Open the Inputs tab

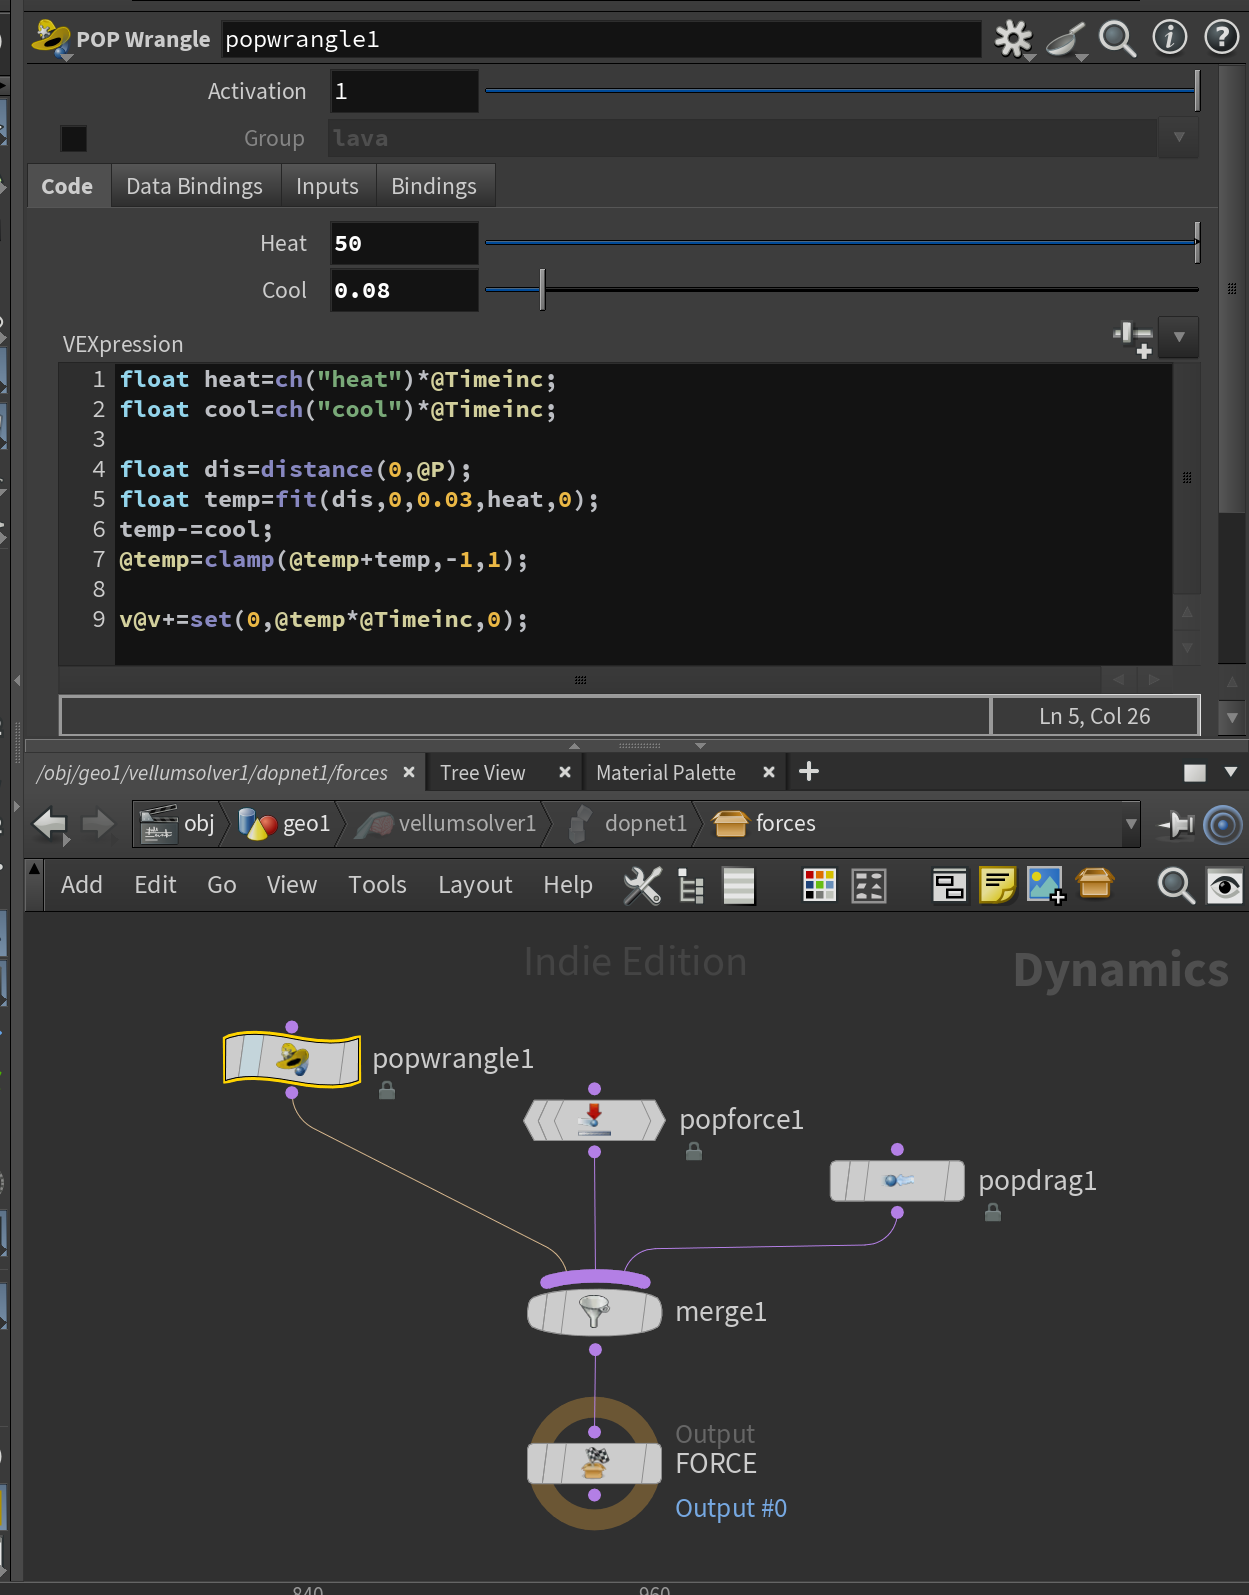pyautogui.click(x=327, y=186)
